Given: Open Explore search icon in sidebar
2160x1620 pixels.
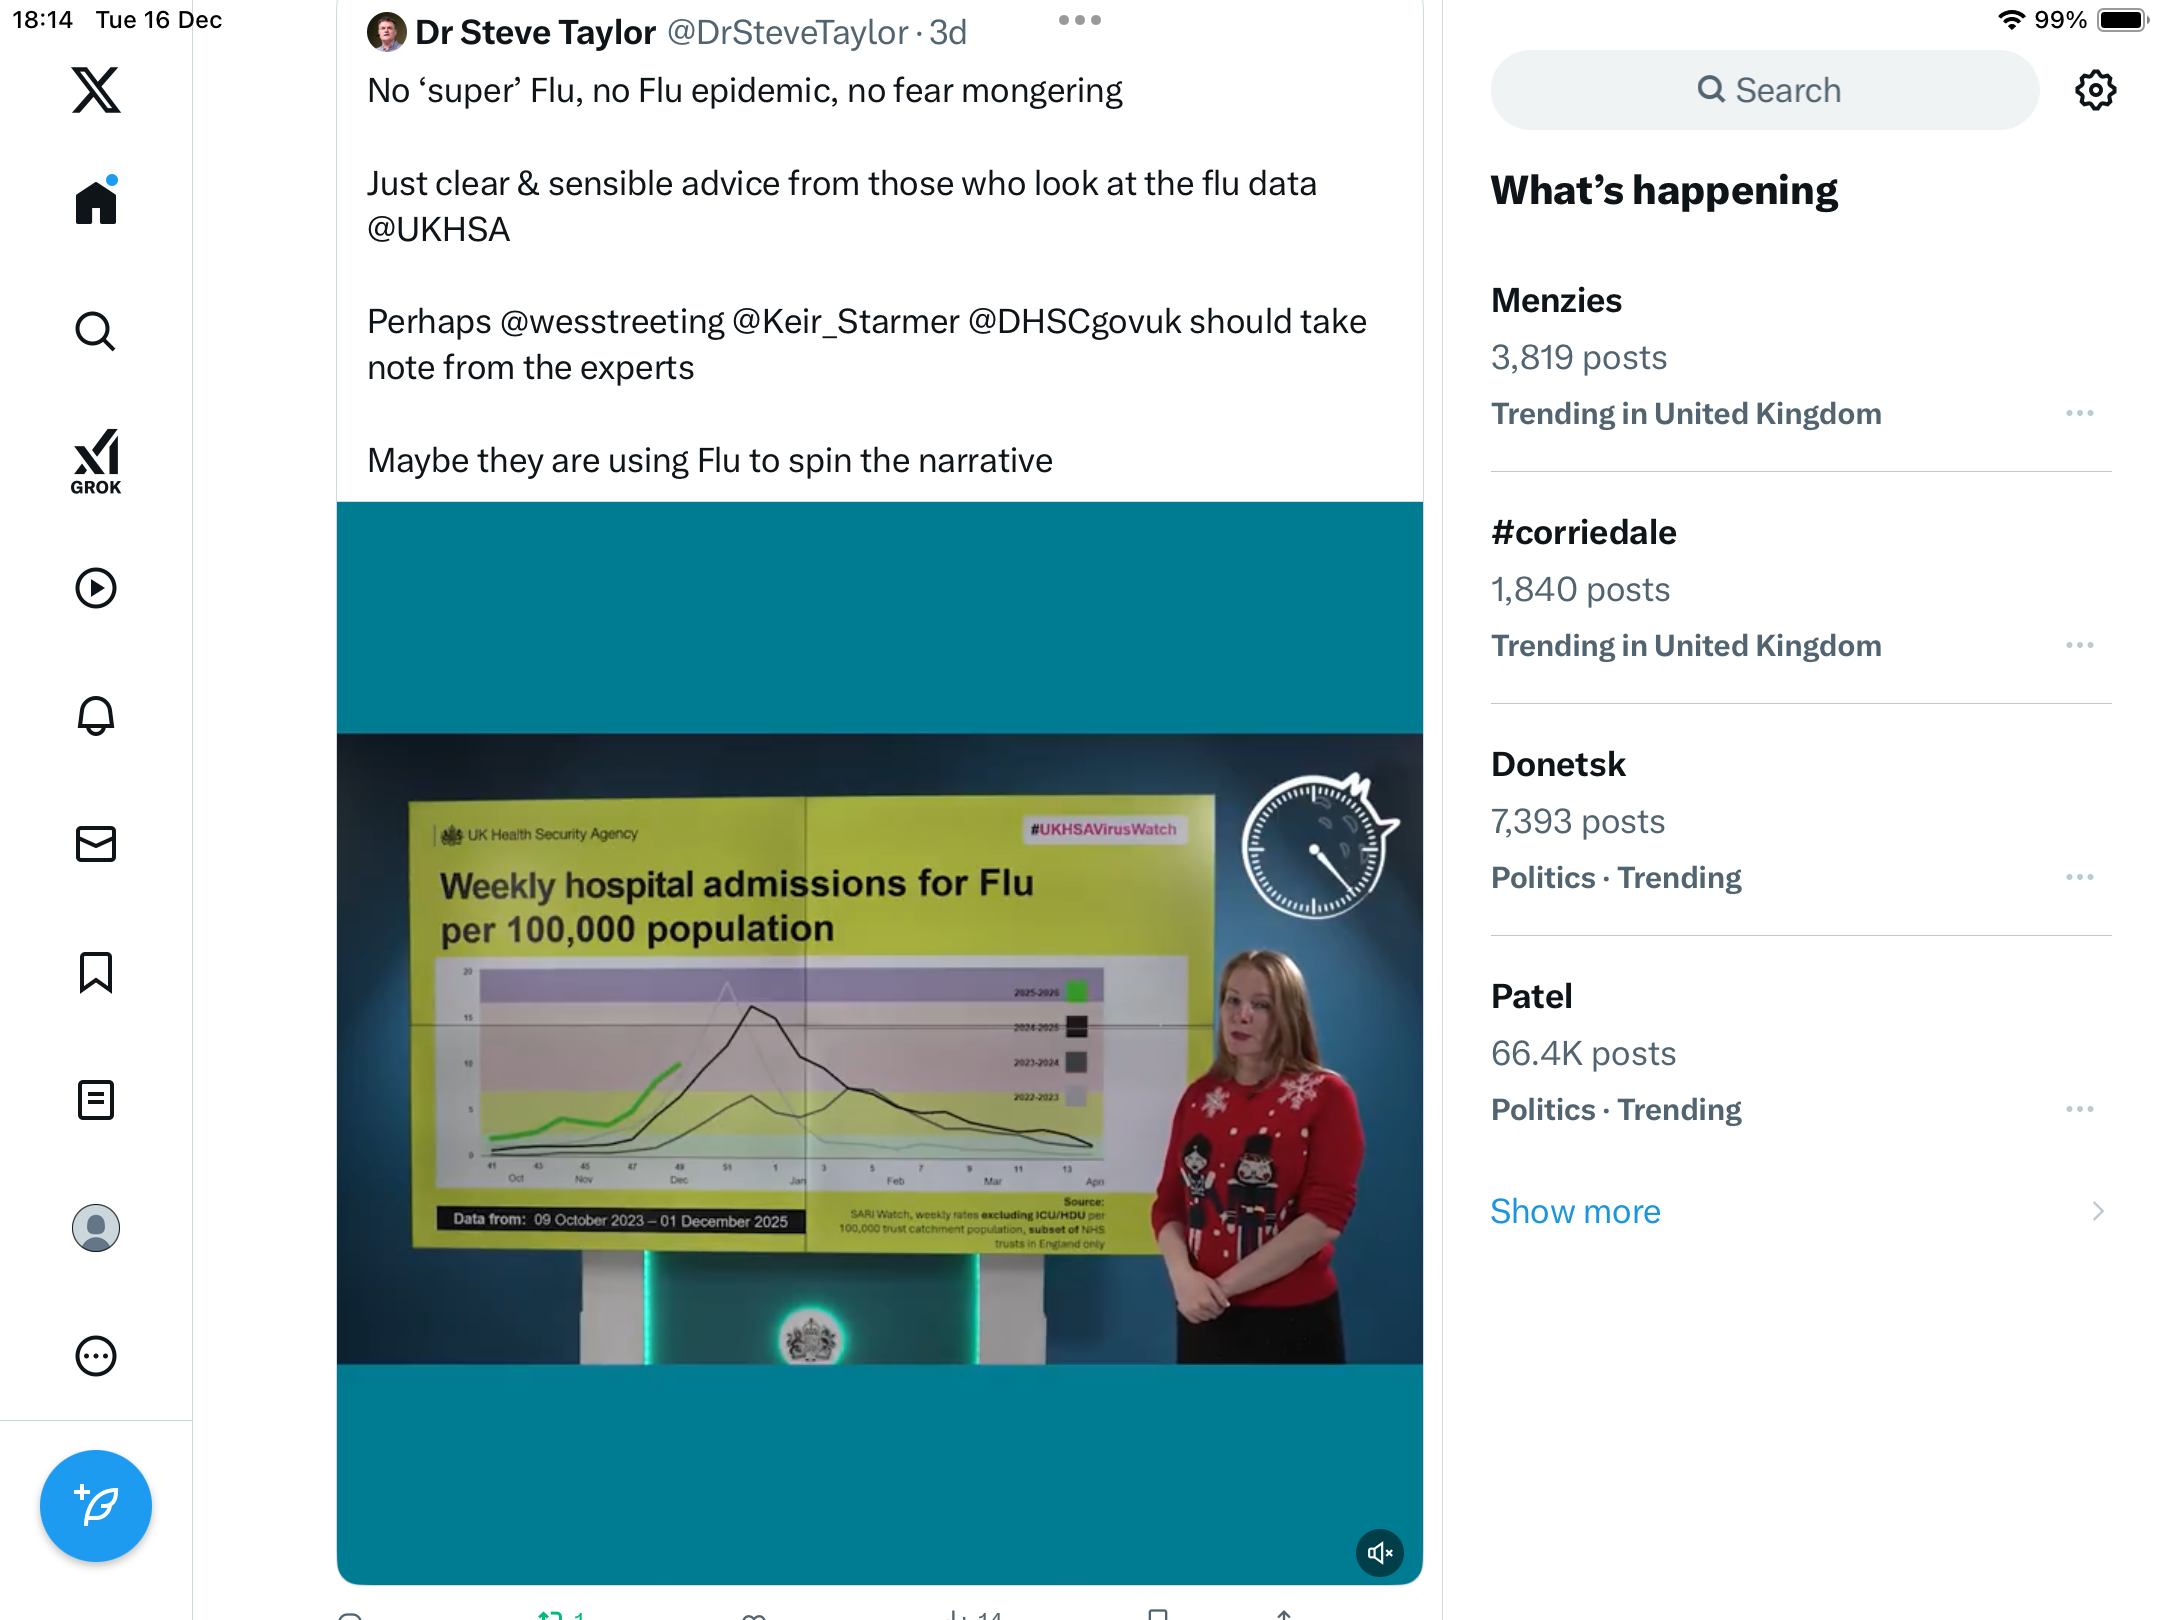Looking at the screenshot, I should pos(96,331).
